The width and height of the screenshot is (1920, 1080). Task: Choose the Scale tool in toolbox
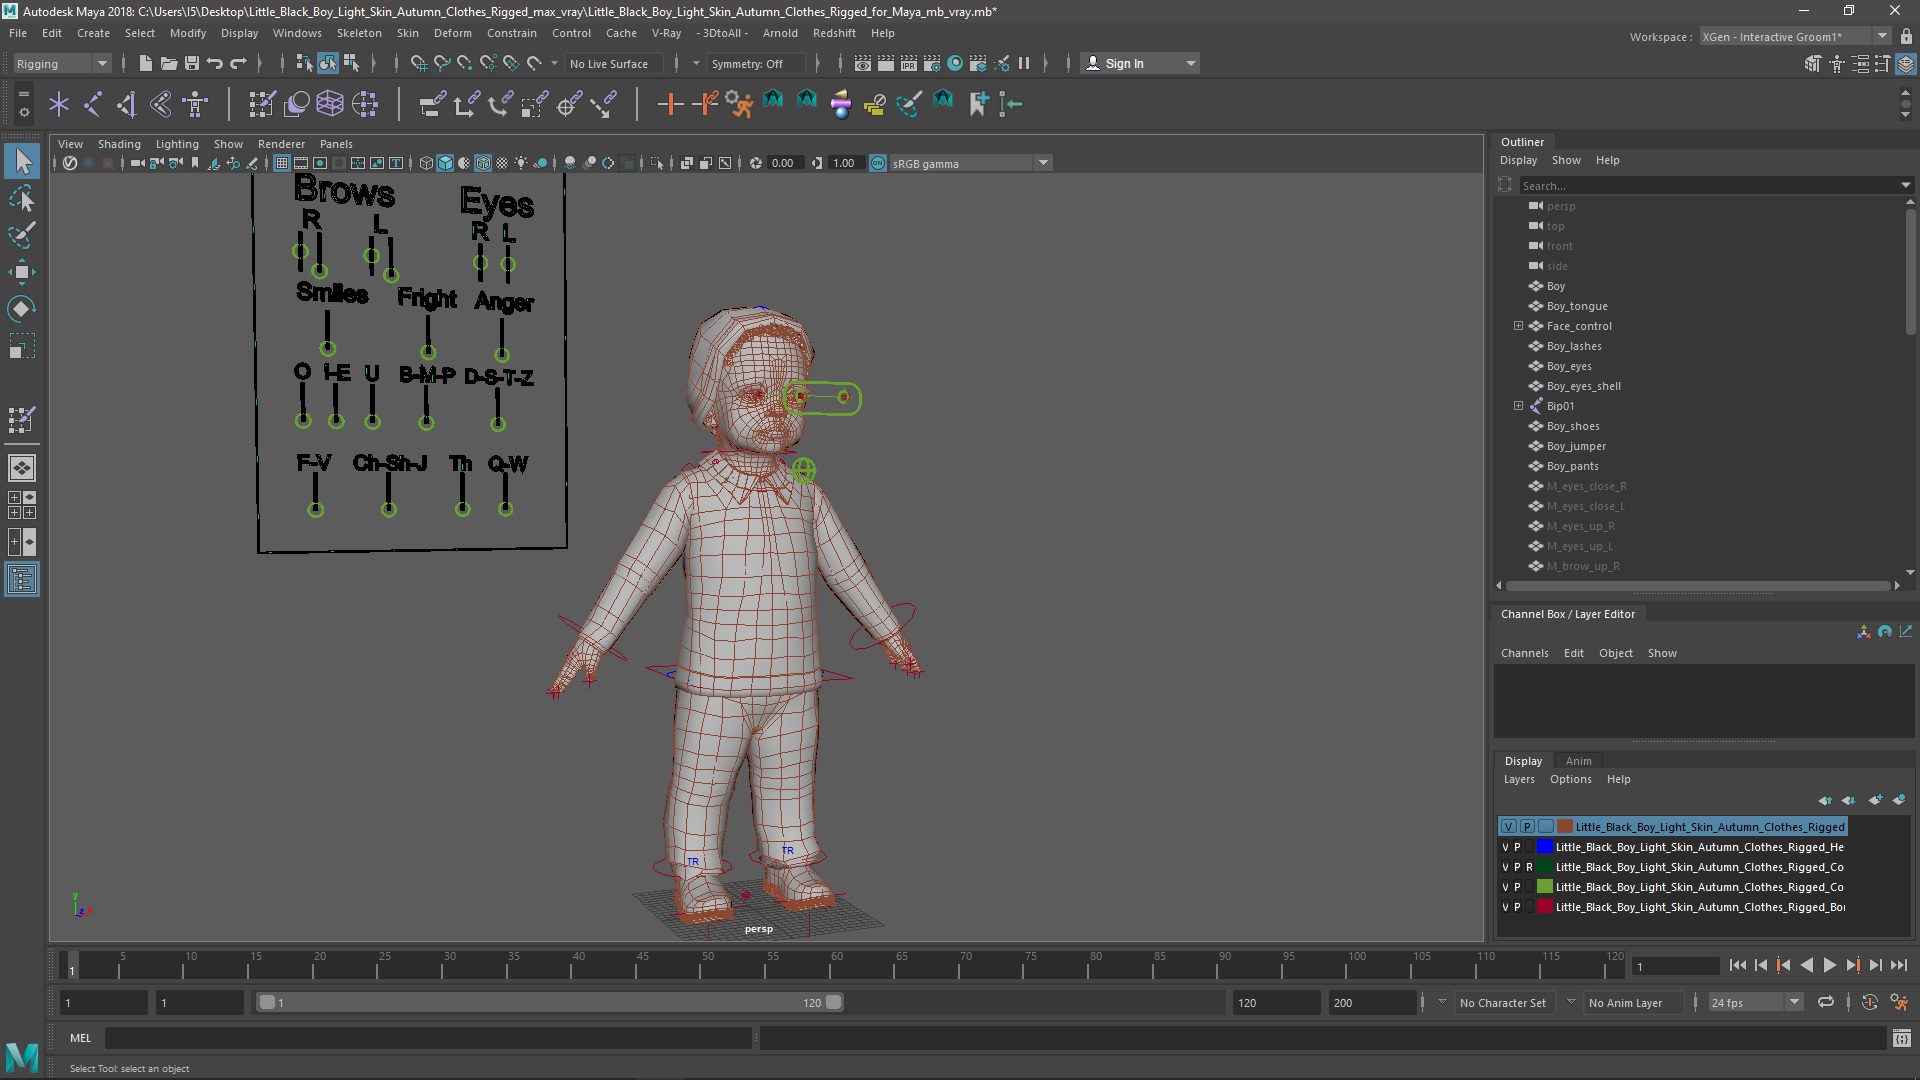click(22, 346)
